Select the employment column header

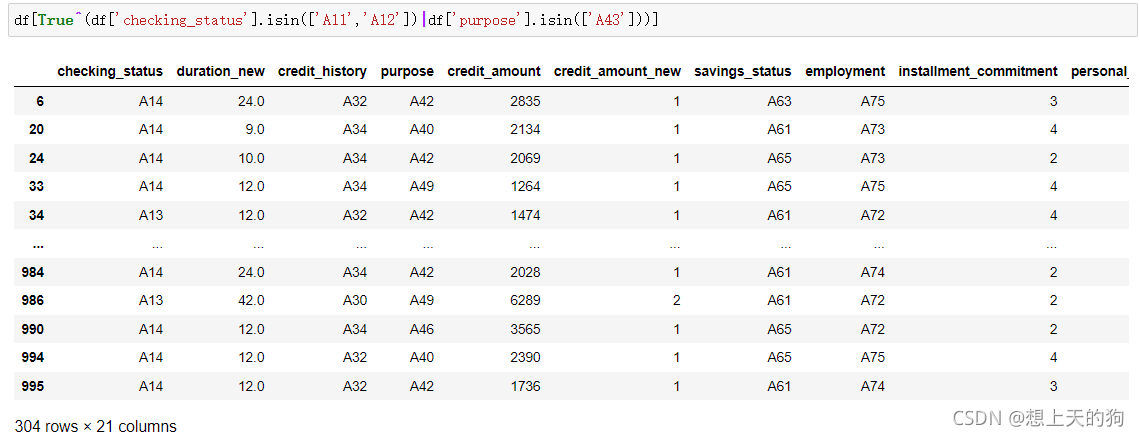tap(846, 71)
